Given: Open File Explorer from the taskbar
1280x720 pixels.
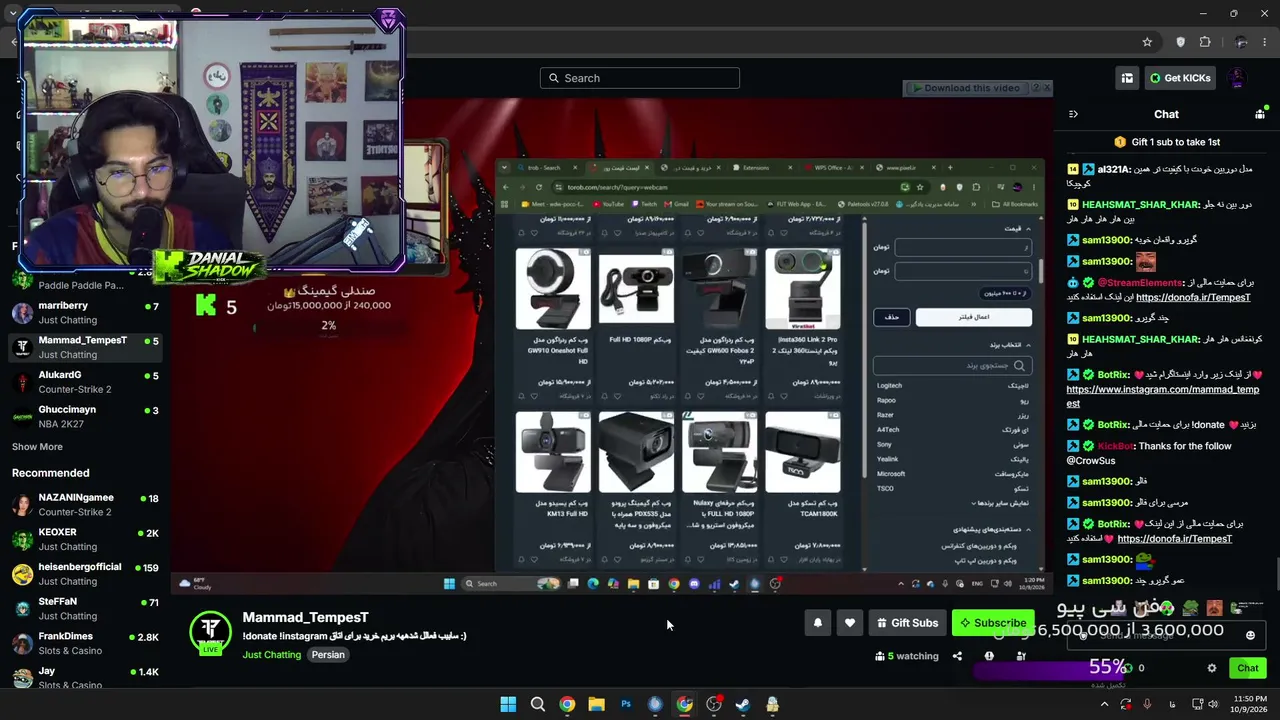Looking at the screenshot, I should pyautogui.click(x=596, y=704).
